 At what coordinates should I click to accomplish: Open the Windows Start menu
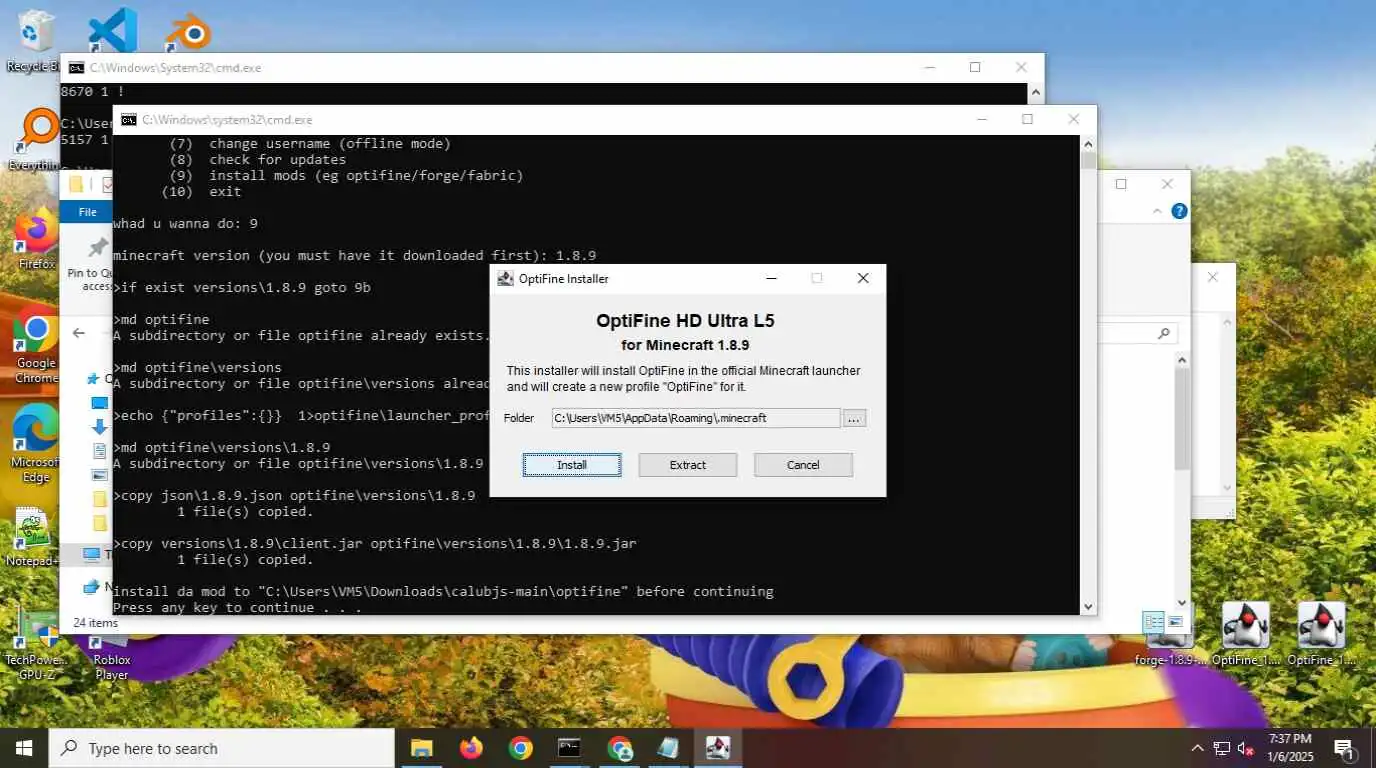[x=24, y=748]
